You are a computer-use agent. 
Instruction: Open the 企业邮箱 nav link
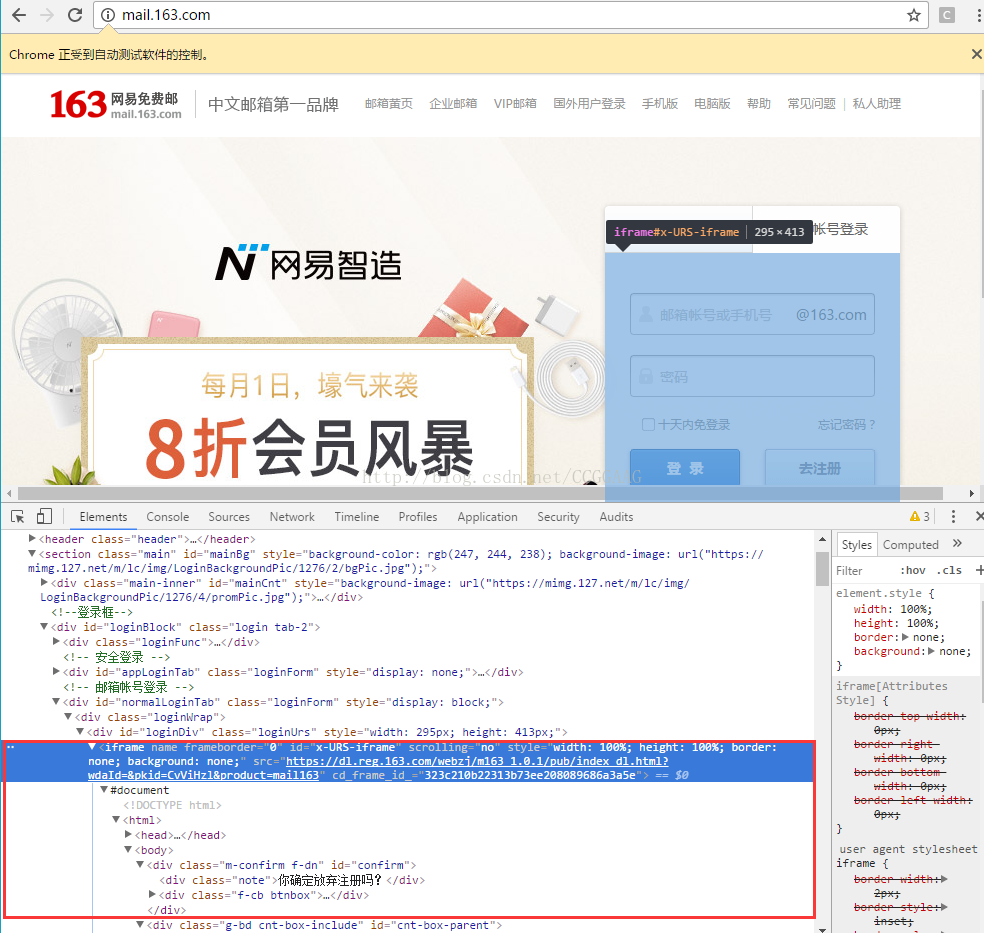click(x=453, y=104)
